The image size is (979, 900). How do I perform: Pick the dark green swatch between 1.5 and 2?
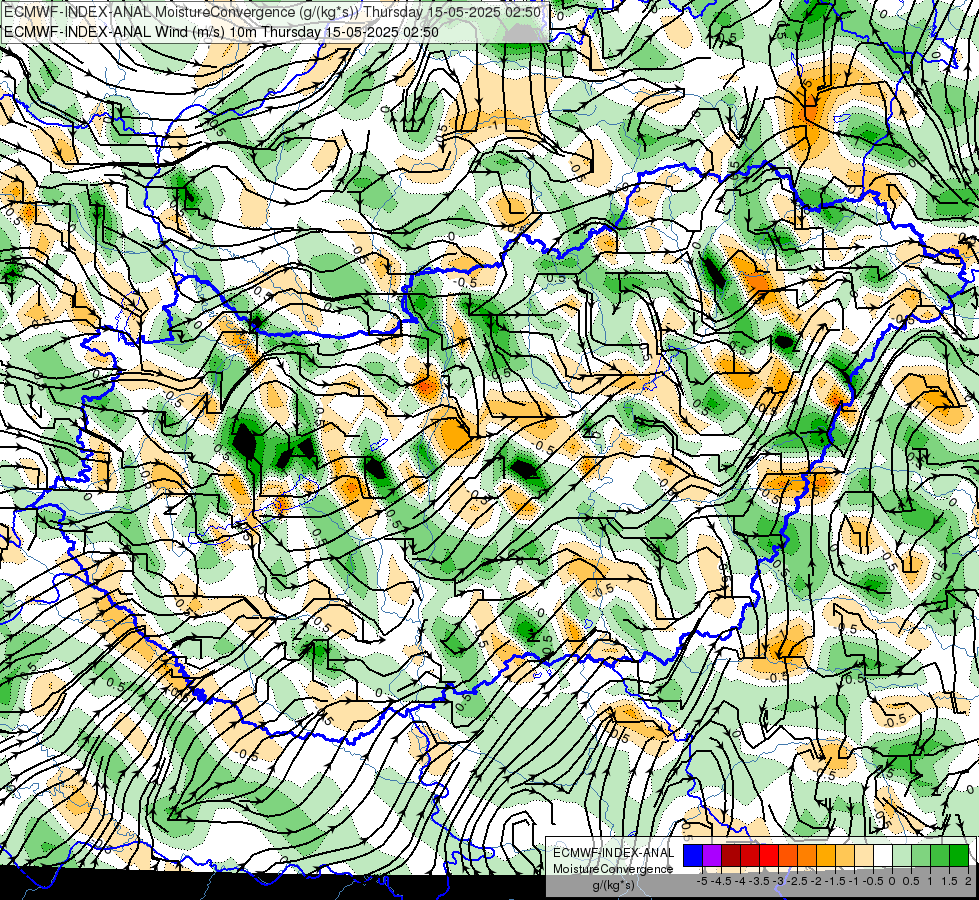pyautogui.click(x=959, y=855)
